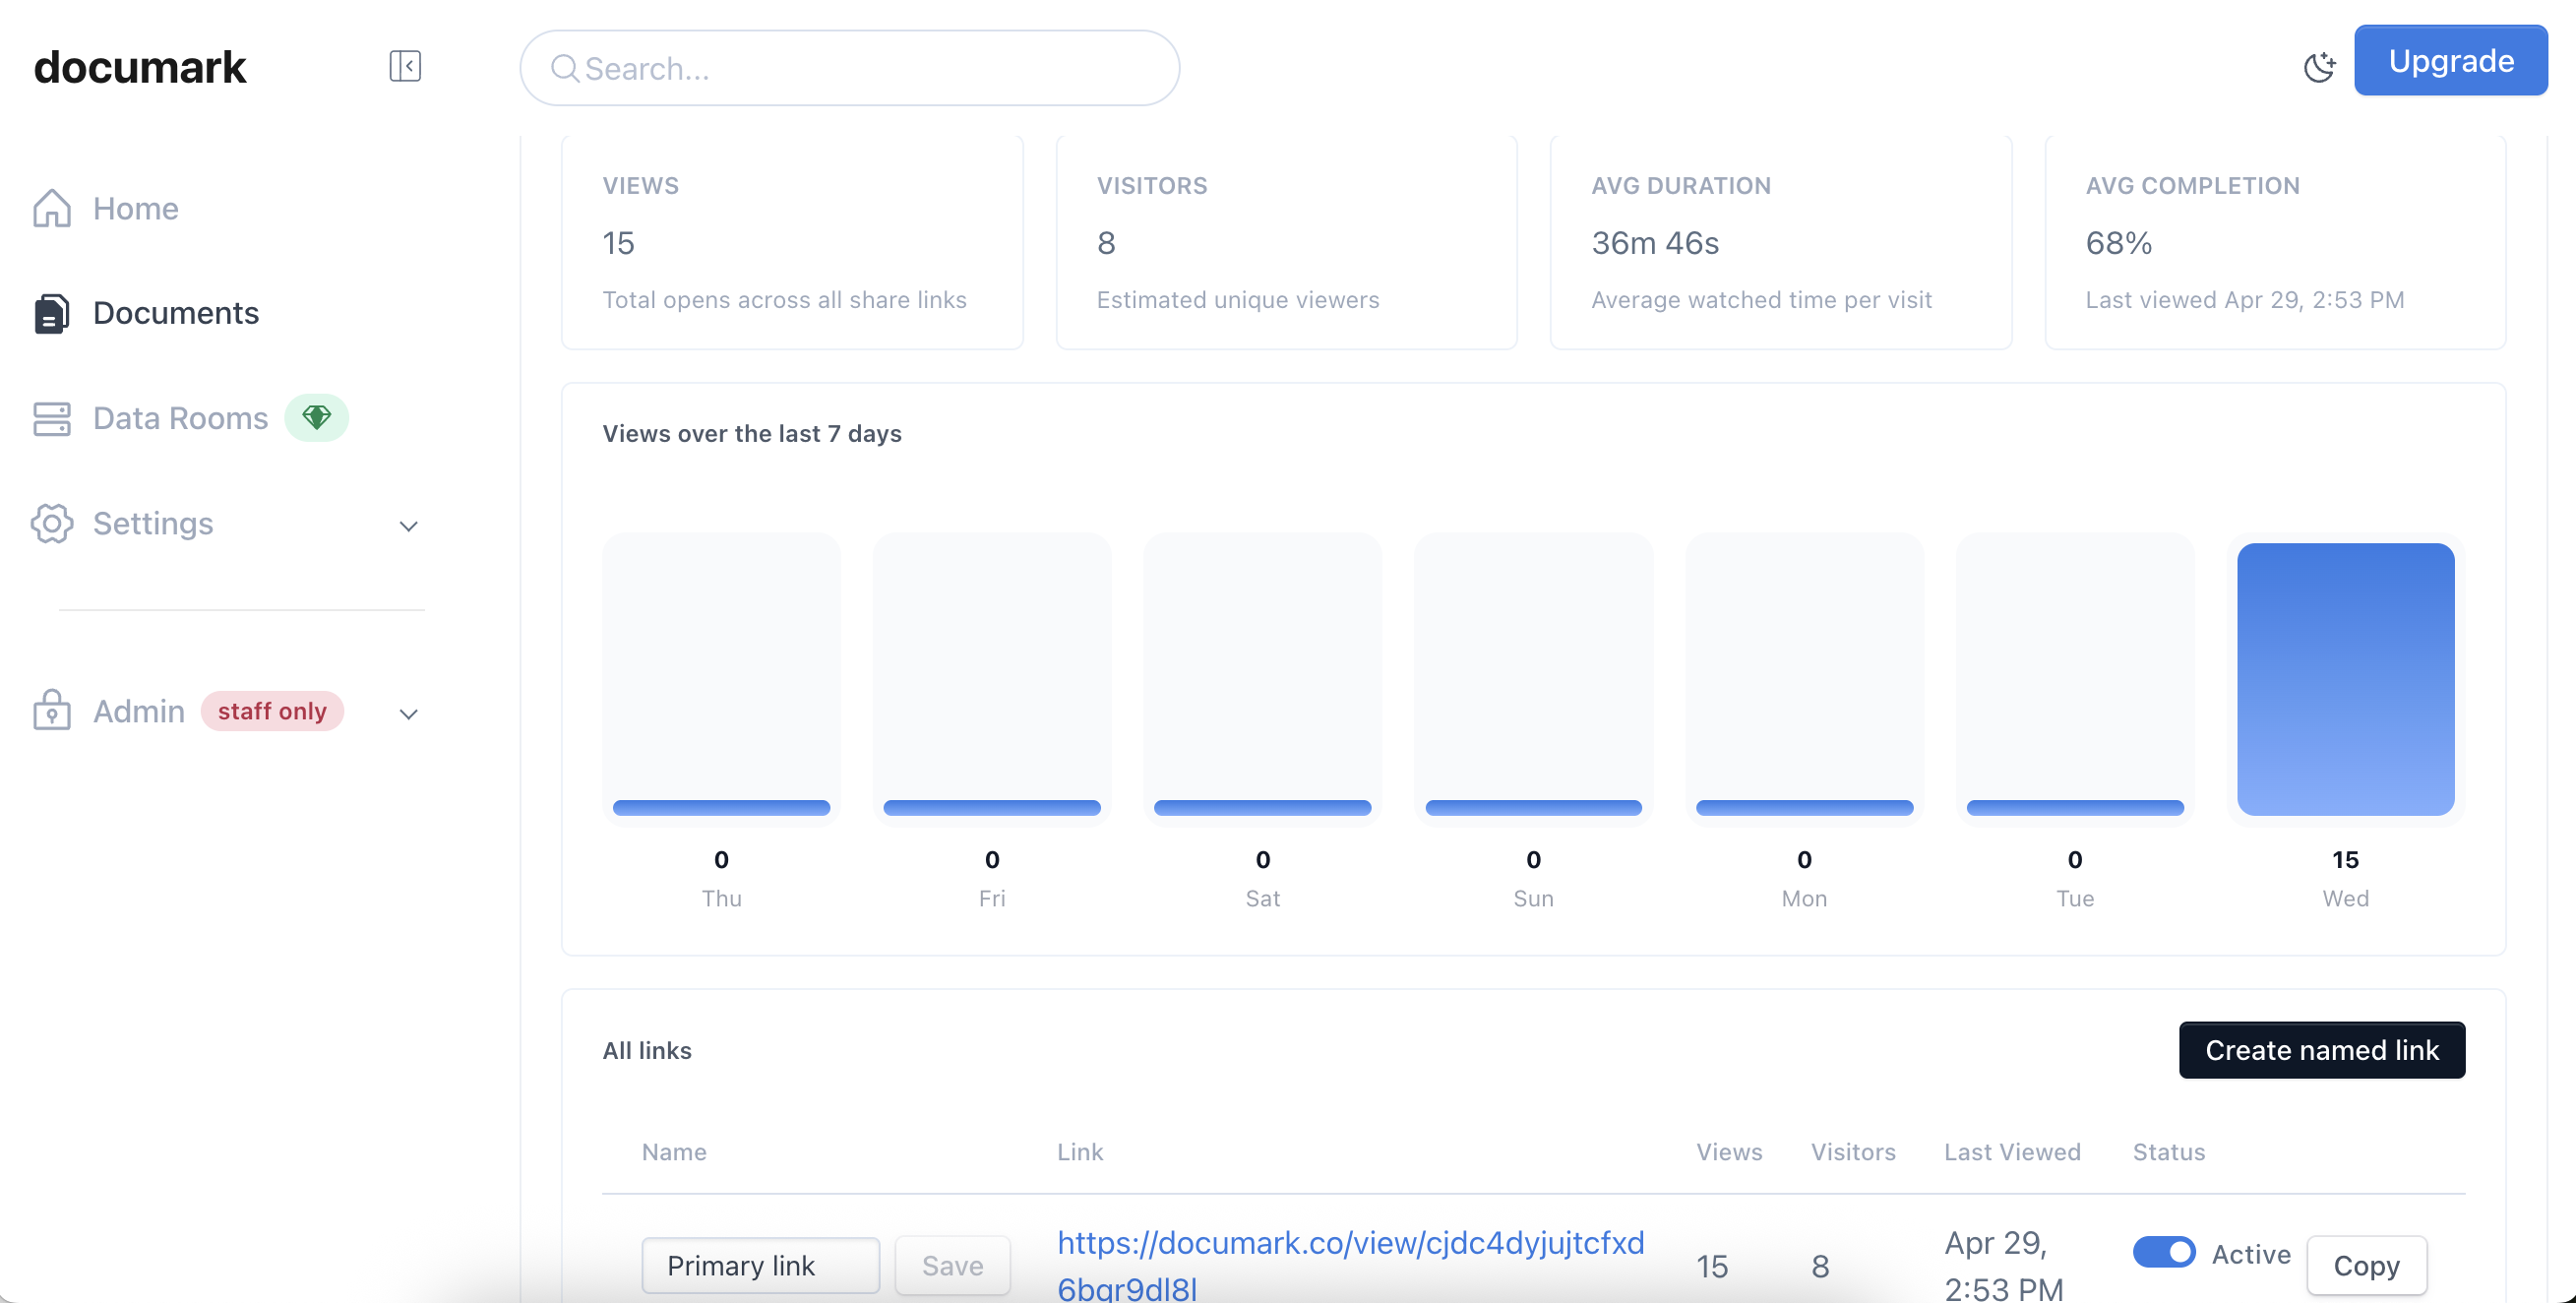Click the Upgrade button

[x=2450, y=60]
